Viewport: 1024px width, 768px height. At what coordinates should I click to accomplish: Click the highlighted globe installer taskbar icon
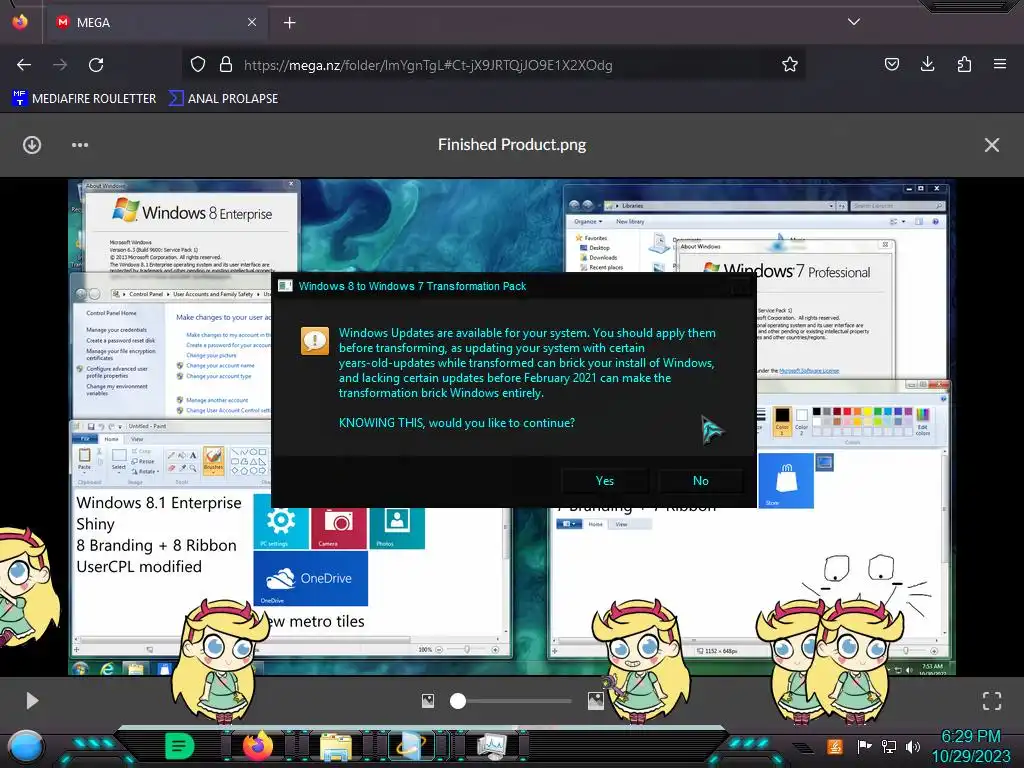coord(412,746)
